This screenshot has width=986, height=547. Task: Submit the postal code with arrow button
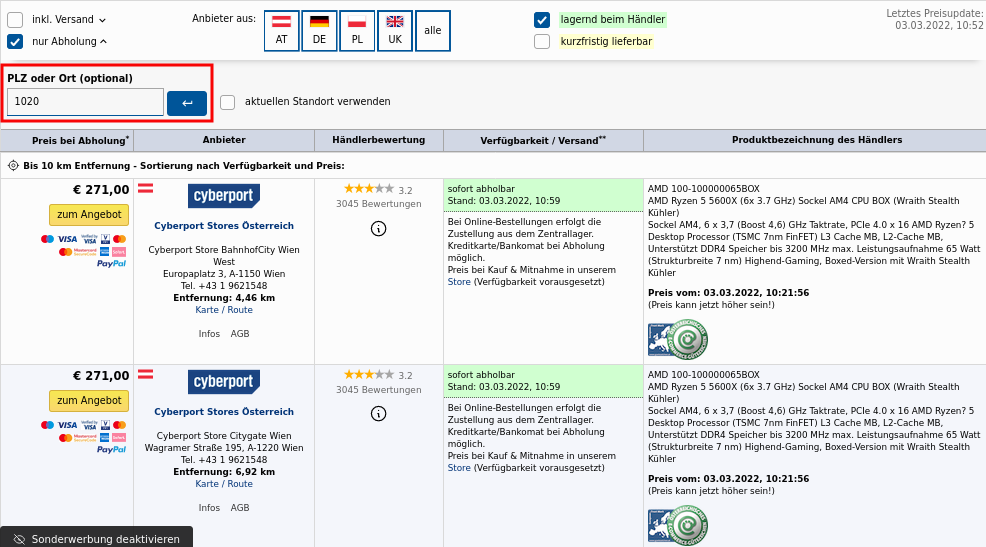pos(187,103)
